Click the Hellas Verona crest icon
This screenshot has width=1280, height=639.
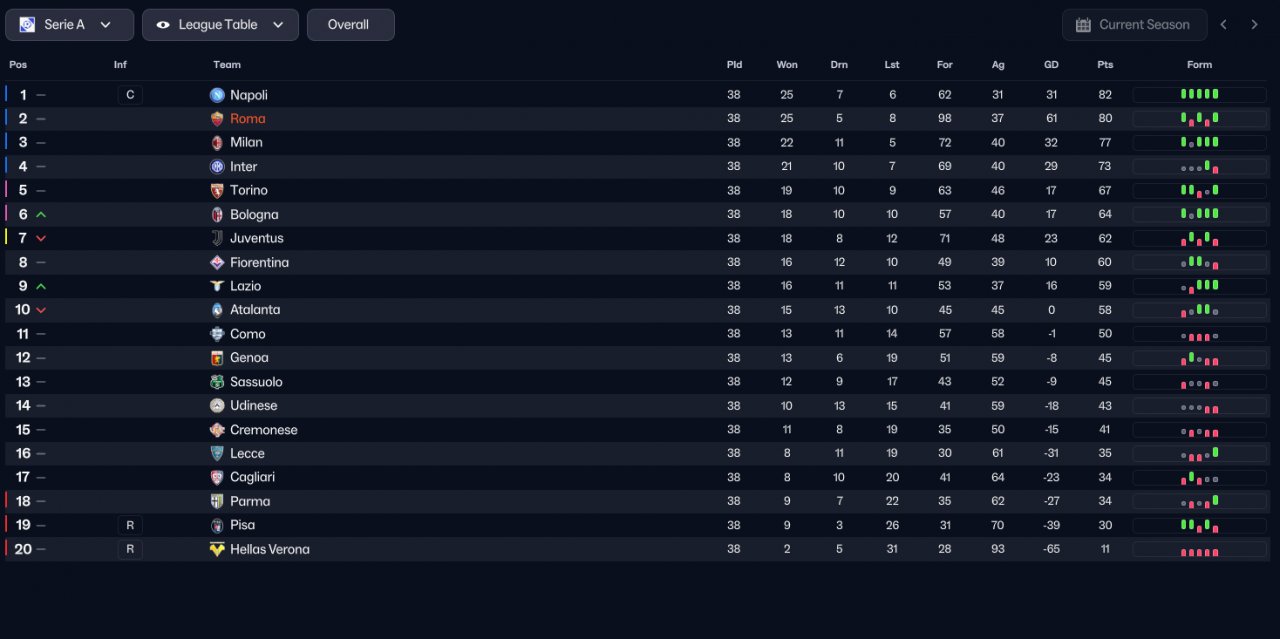pos(217,549)
